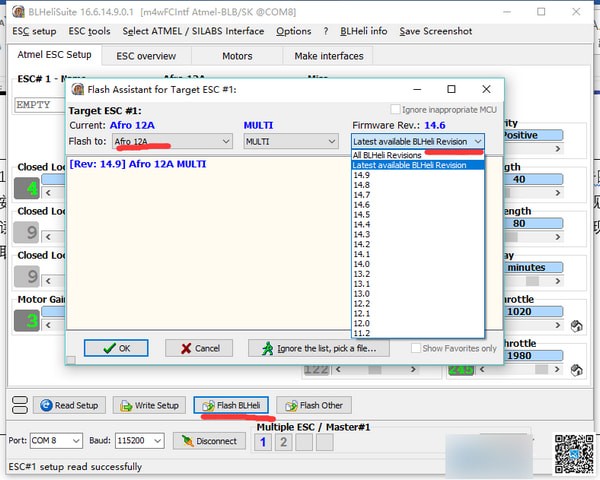Switch to Atmel ESC Setup tab
The height and width of the screenshot is (480, 600).
click(54, 55)
